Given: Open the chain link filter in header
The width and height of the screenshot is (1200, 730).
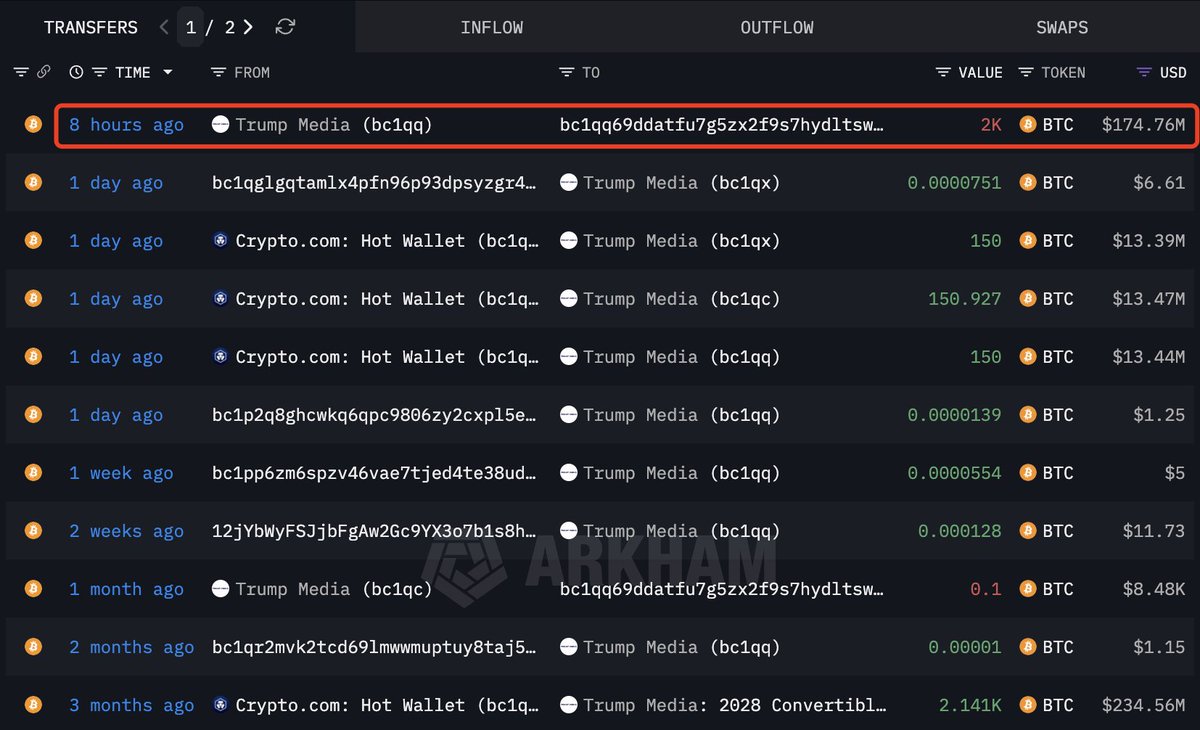Looking at the screenshot, I should [x=43, y=72].
